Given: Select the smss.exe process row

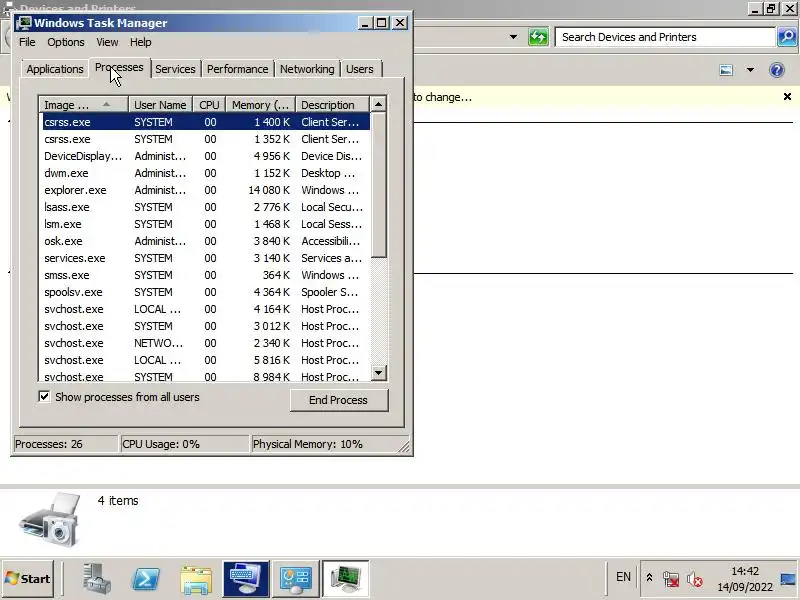Looking at the screenshot, I should (206, 275).
